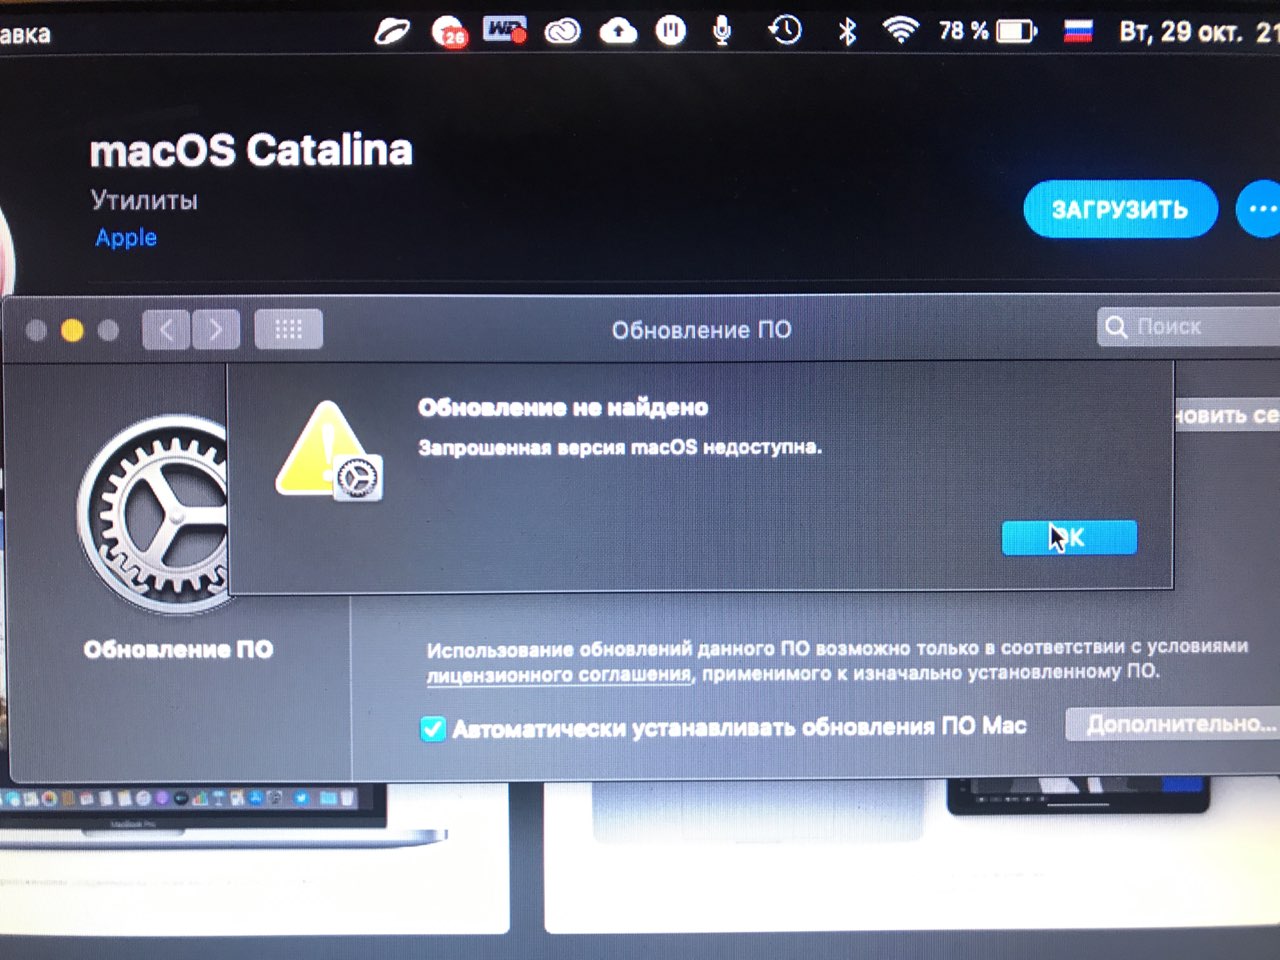Viewport: 1280px width, 960px height.
Task: Click the Поиск search field
Action: point(1188,326)
